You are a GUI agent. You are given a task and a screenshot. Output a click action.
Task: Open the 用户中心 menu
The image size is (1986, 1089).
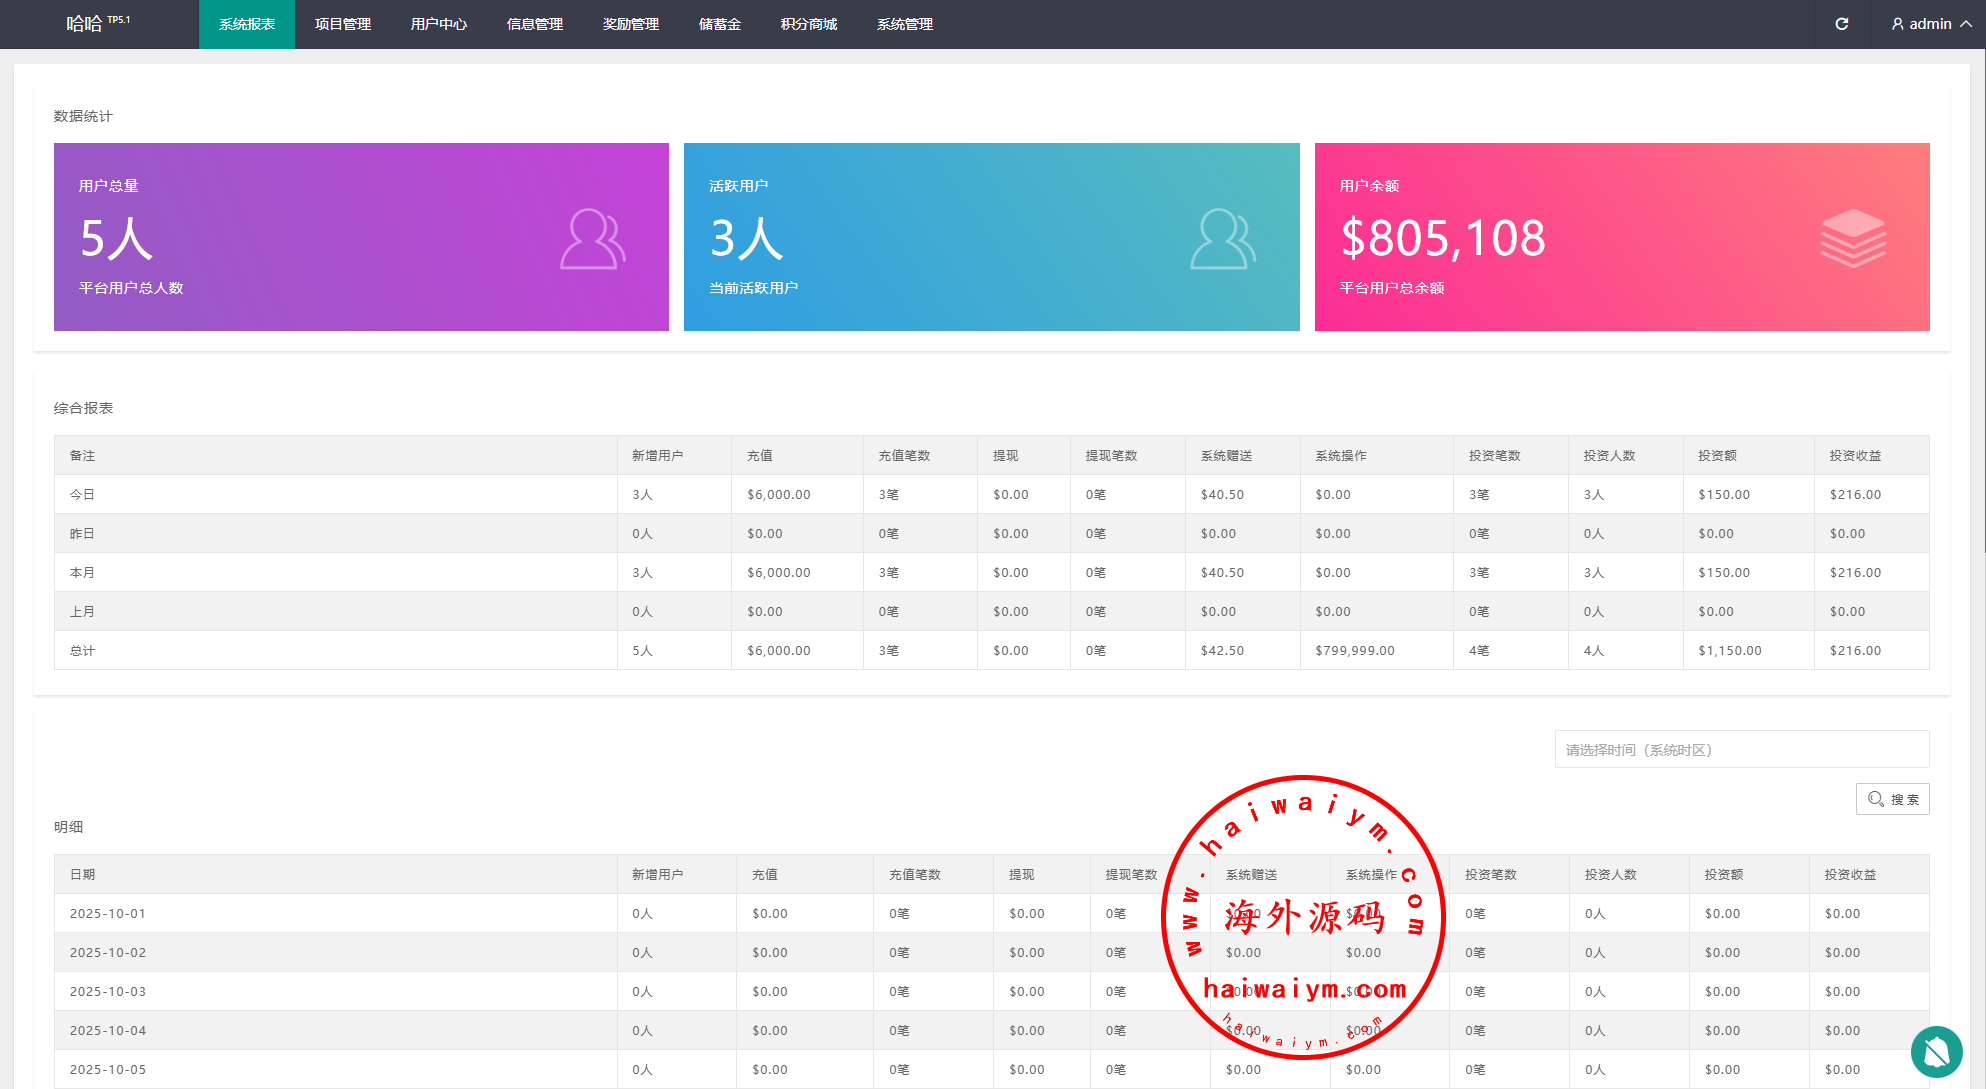click(439, 24)
